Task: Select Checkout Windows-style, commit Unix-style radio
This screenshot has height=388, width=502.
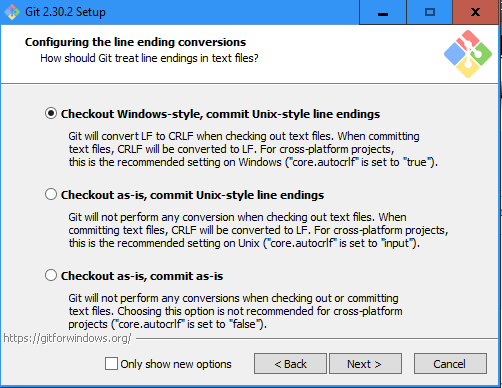Action: point(51,114)
